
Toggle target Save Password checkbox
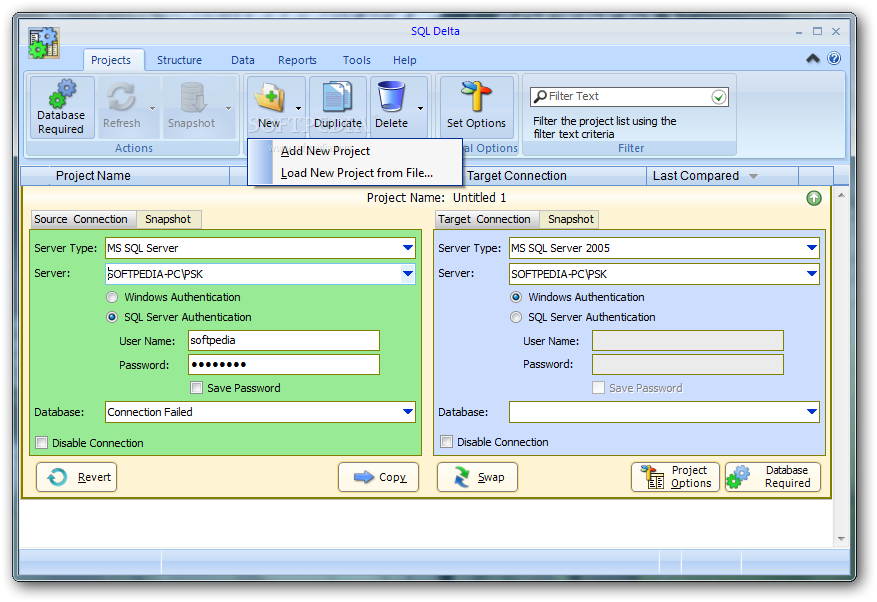tap(598, 388)
